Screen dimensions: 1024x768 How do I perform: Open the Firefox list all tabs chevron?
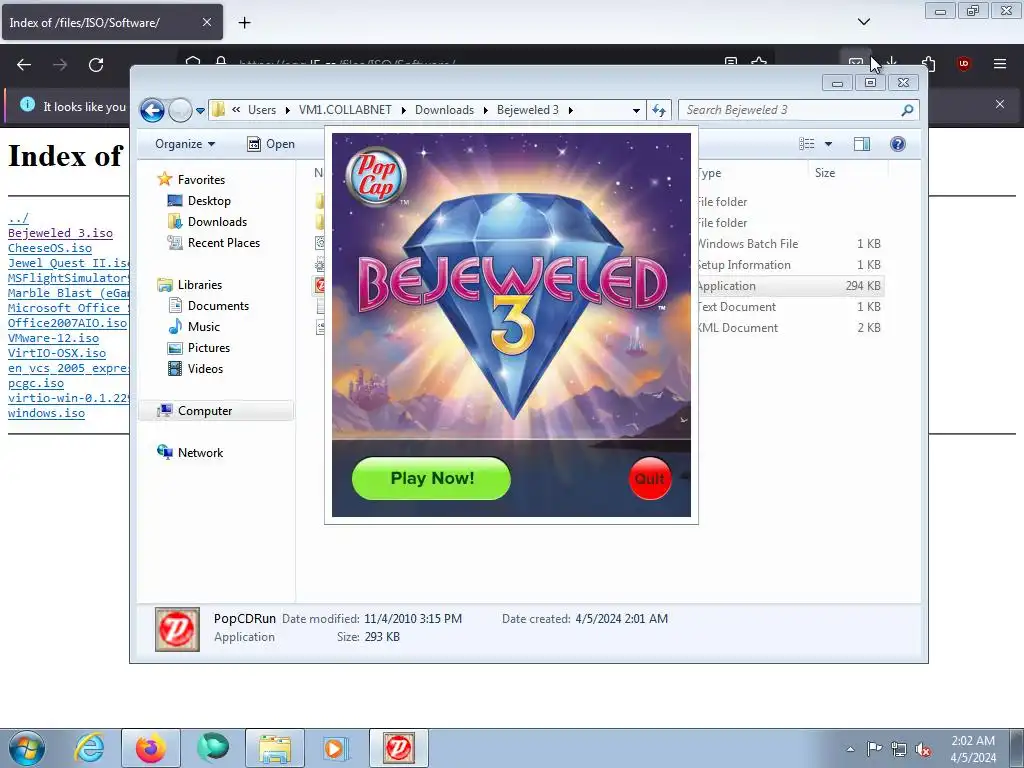tap(863, 22)
